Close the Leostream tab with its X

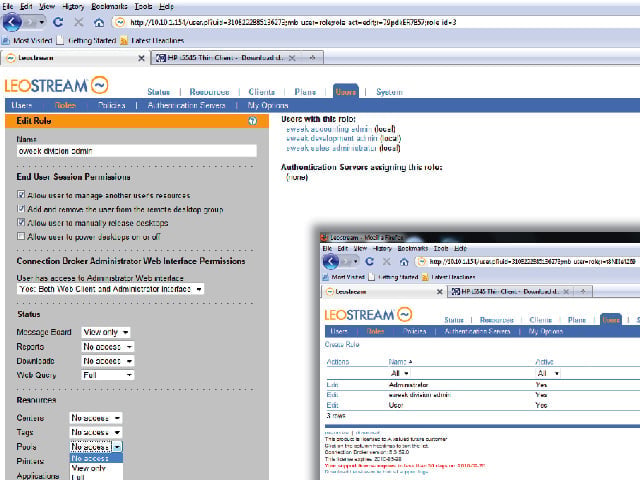pos(141,58)
